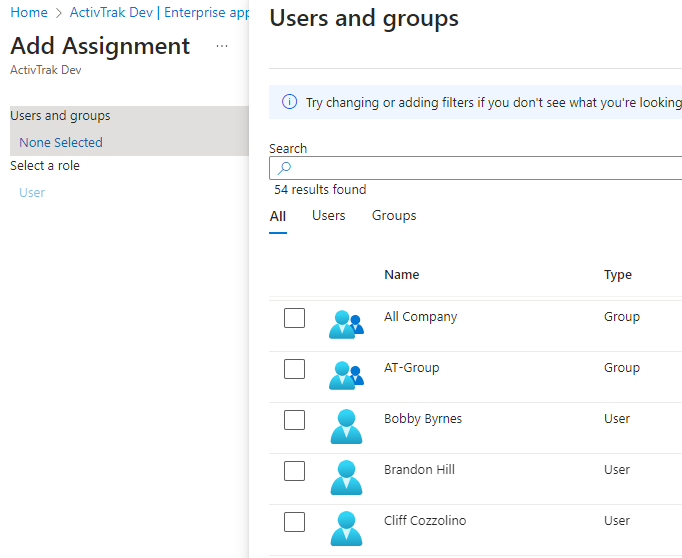The image size is (682, 558).
Task: Click the User type in Cliff Cozzolino row
Action: (x=617, y=521)
